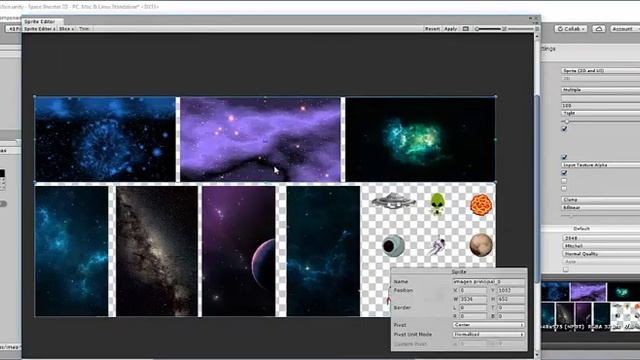This screenshot has height=360, width=640.
Task: Open the Pivot 'Center' dropdown
Action: [489, 325]
